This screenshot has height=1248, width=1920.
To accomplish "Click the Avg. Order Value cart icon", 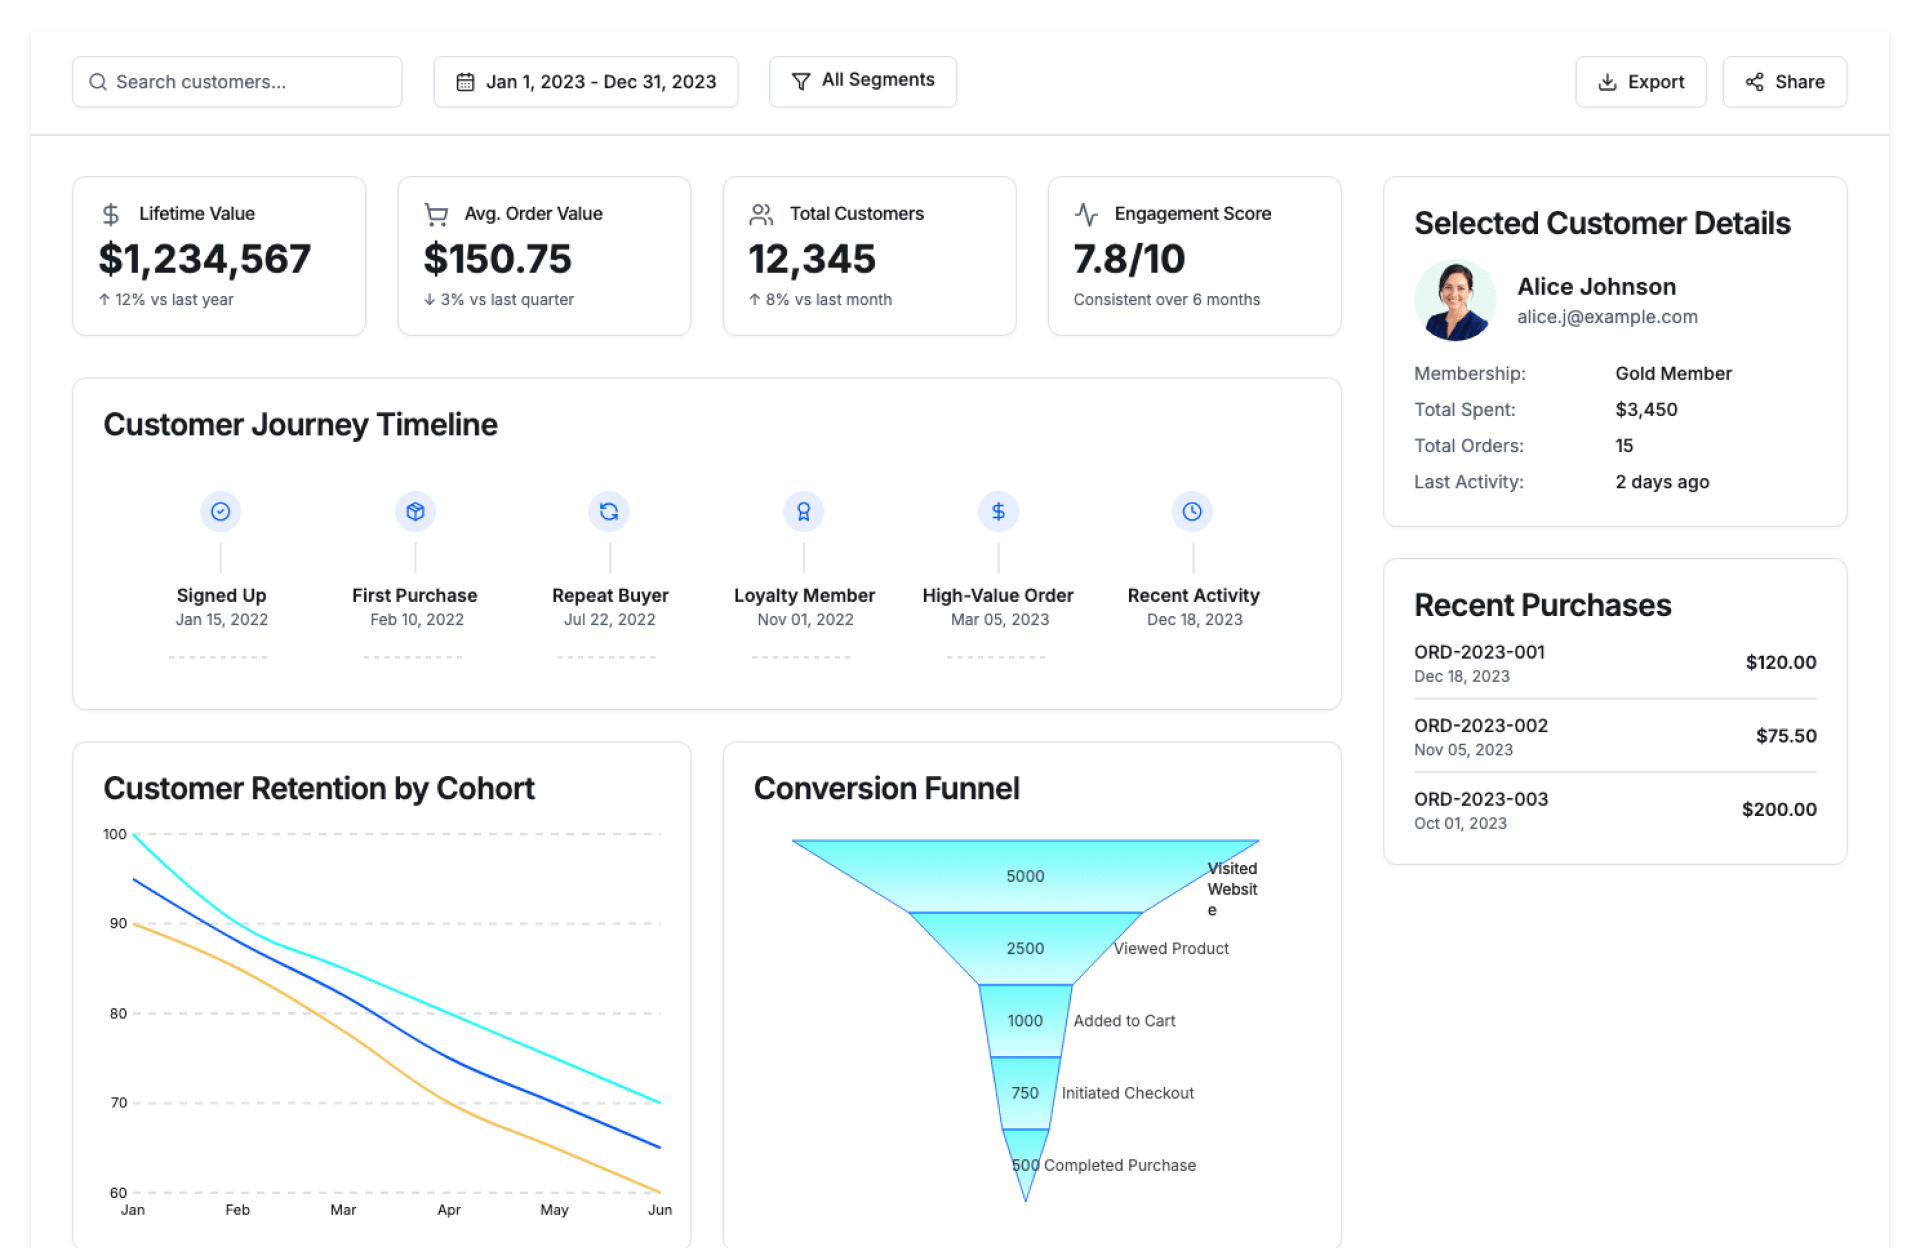I will tap(436, 214).
